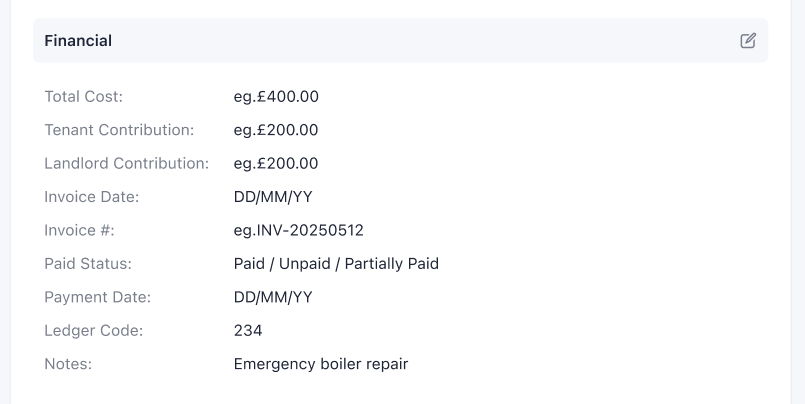
Task: Click the Total Cost label
Action: 84,97
